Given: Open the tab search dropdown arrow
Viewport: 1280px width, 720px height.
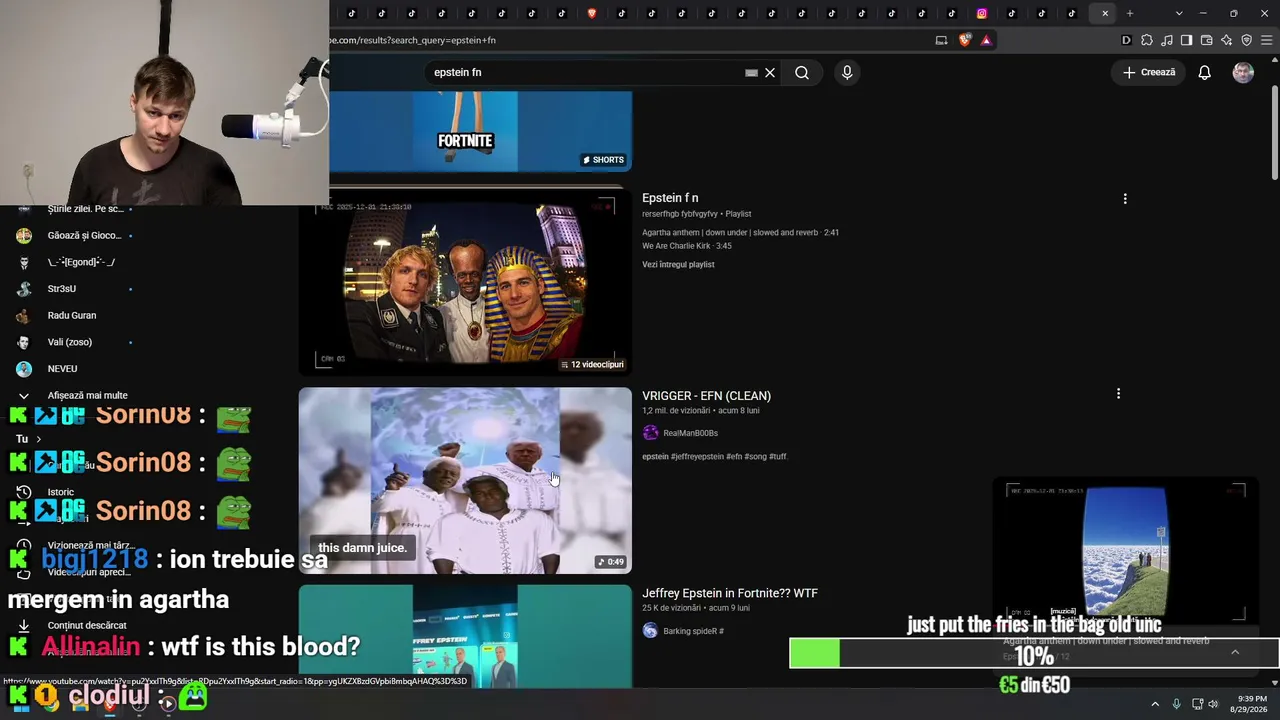Looking at the screenshot, I should click(1179, 13).
